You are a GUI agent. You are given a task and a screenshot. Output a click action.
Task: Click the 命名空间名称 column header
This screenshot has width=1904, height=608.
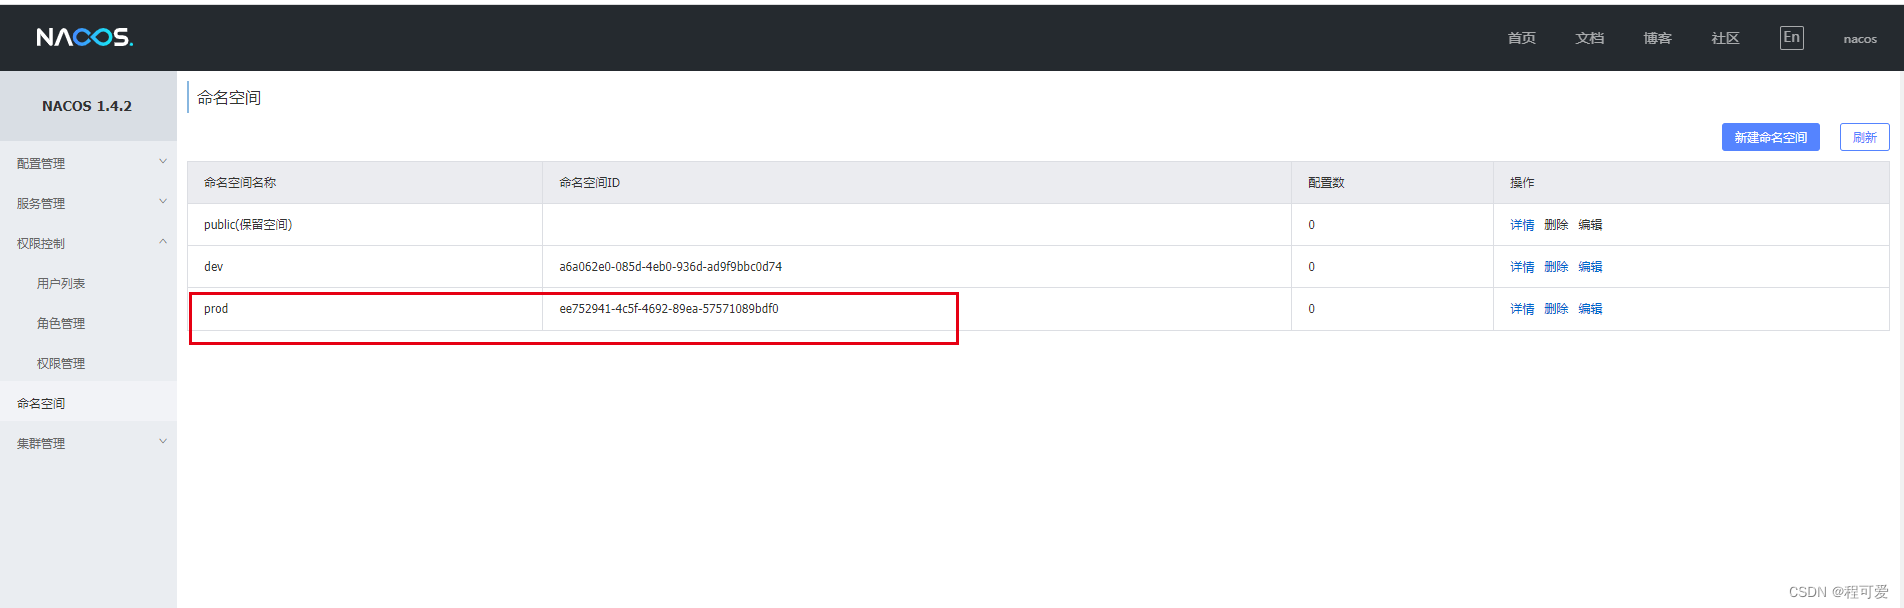coord(240,183)
